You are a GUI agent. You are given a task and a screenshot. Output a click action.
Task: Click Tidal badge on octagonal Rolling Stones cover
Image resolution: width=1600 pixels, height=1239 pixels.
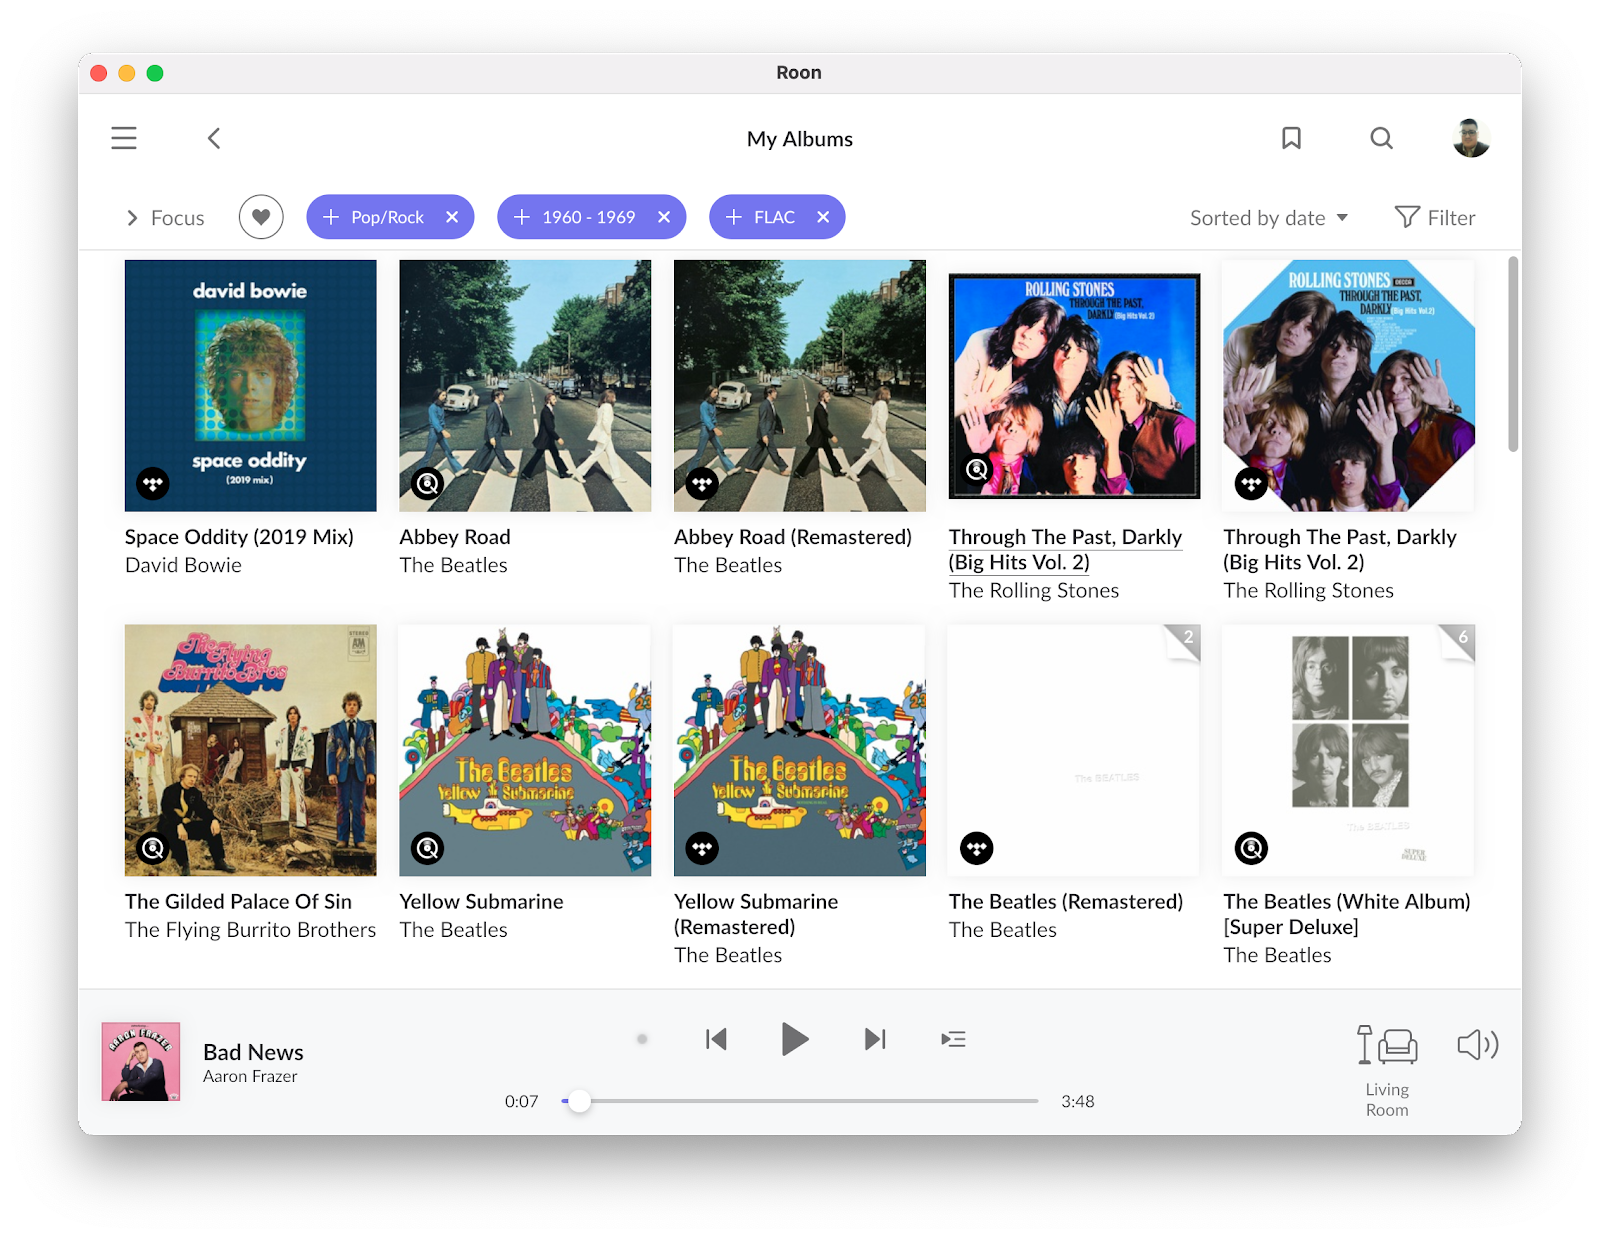point(1251,484)
